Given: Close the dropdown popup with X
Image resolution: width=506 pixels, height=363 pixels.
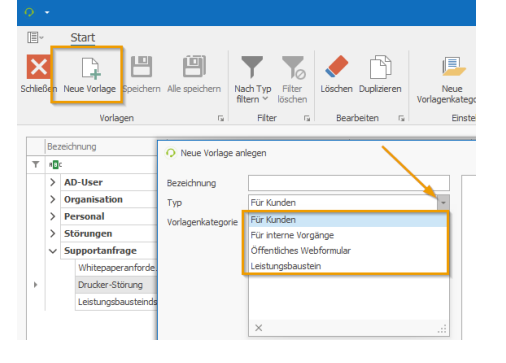Looking at the screenshot, I should (258, 328).
